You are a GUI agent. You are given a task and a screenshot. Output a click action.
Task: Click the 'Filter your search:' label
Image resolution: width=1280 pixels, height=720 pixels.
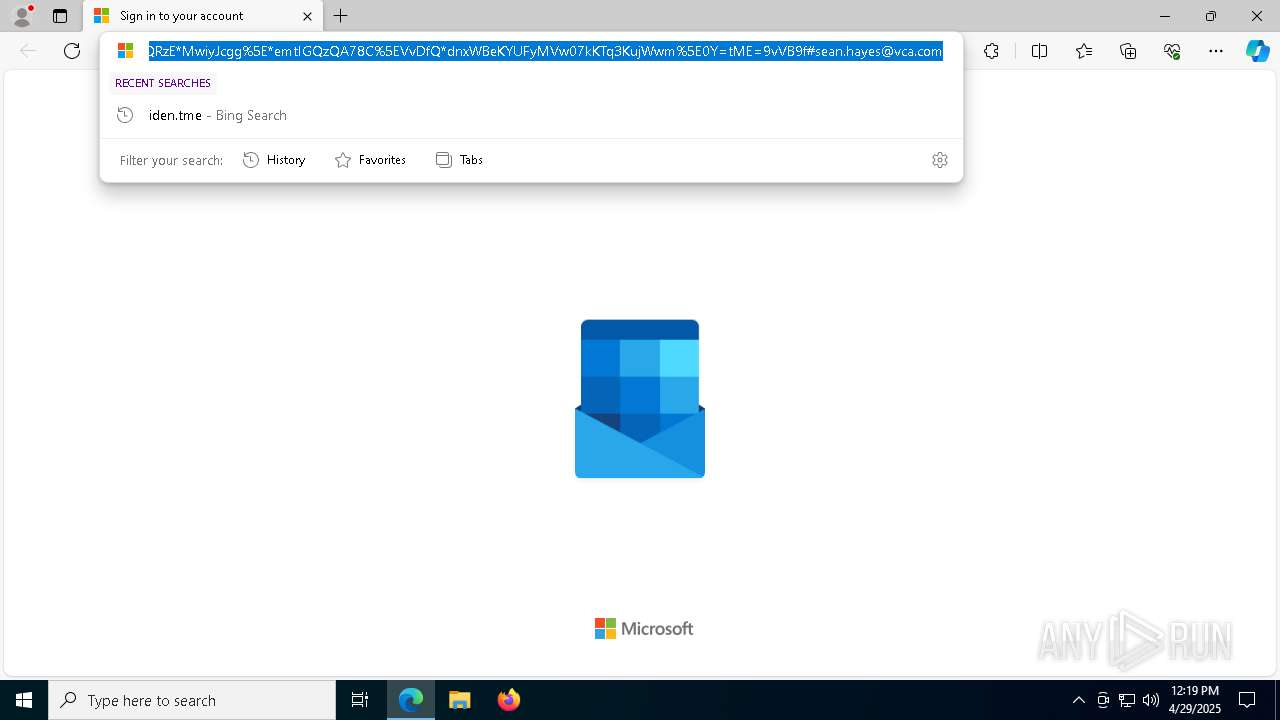pos(171,160)
